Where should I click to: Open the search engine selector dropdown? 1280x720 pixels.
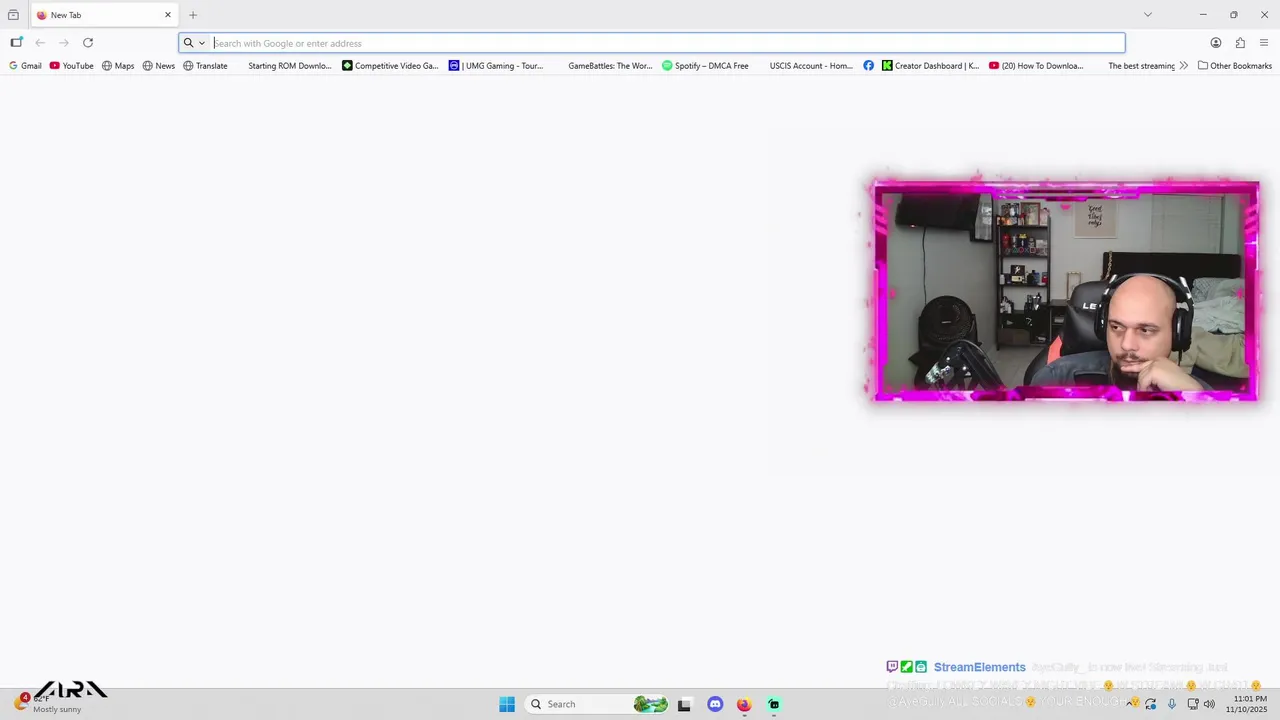(194, 43)
